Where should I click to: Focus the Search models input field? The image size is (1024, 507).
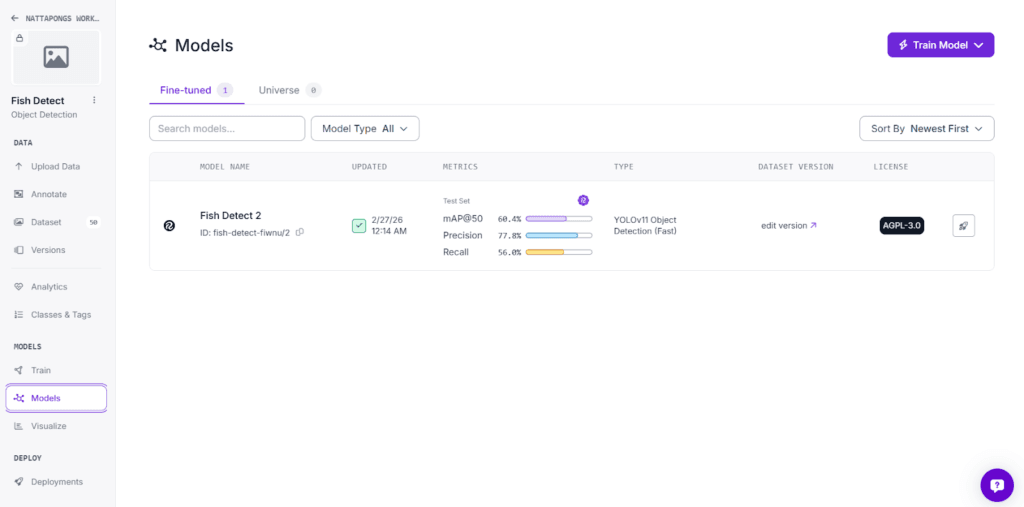pyautogui.click(x=227, y=129)
